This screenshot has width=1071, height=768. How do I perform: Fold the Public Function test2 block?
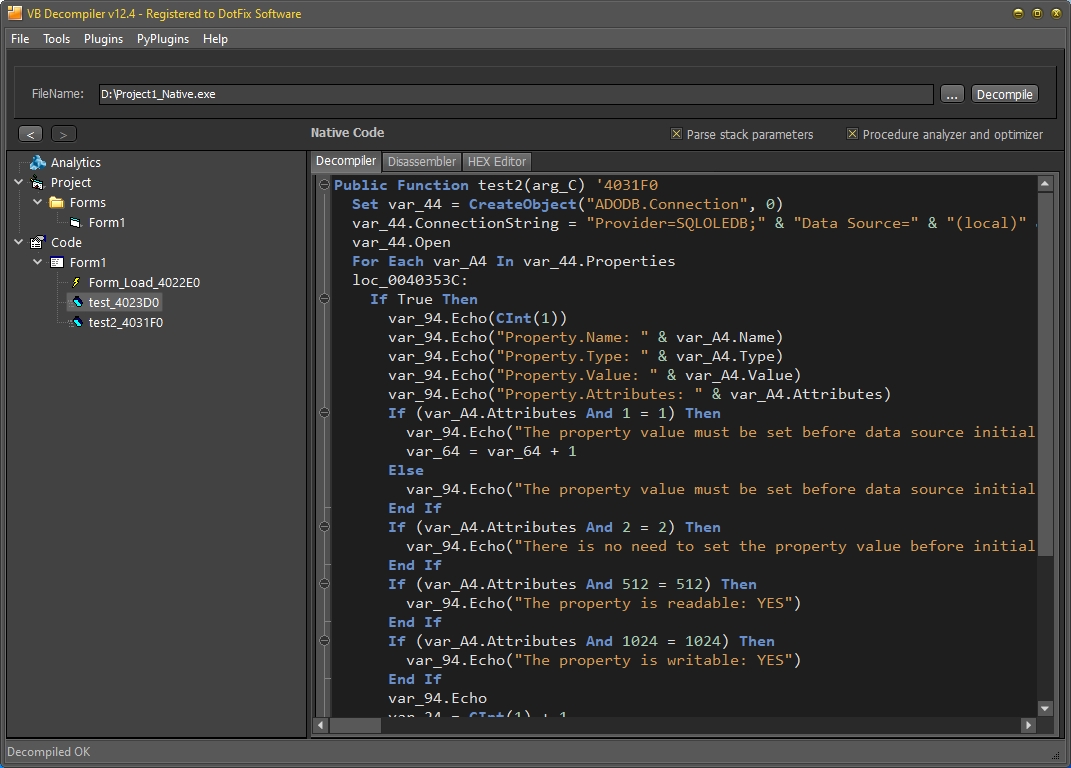point(324,184)
